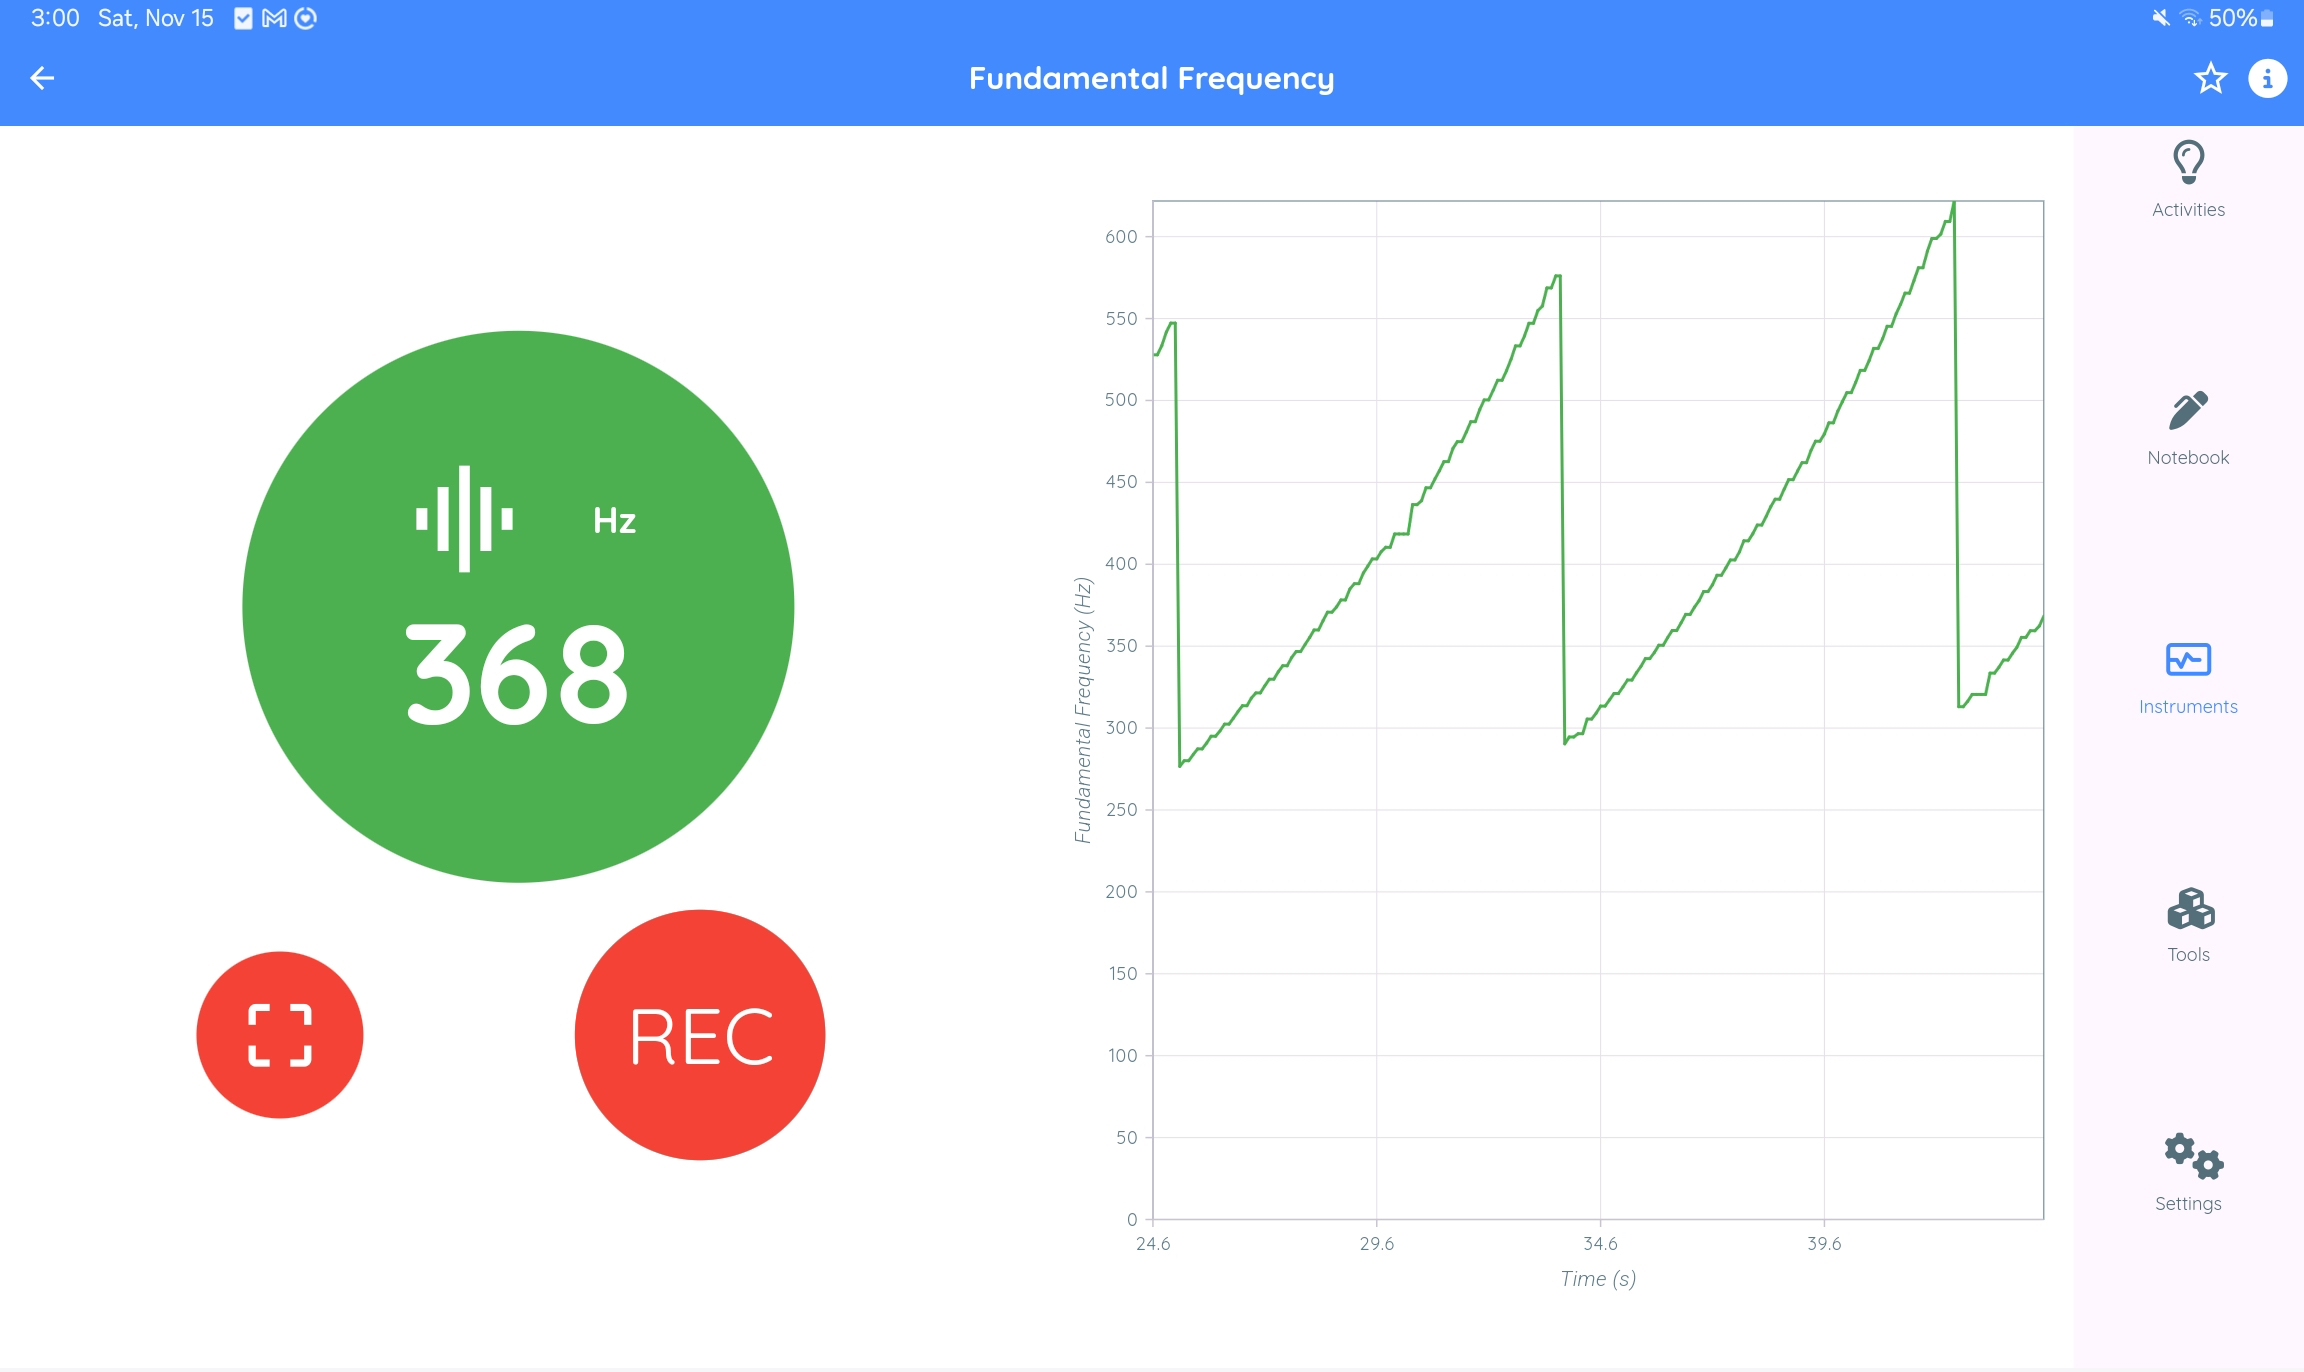This screenshot has height=1372, width=2304.
Task: Tap the Gmail notification icon in the status bar
Action: [x=274, y=18]
